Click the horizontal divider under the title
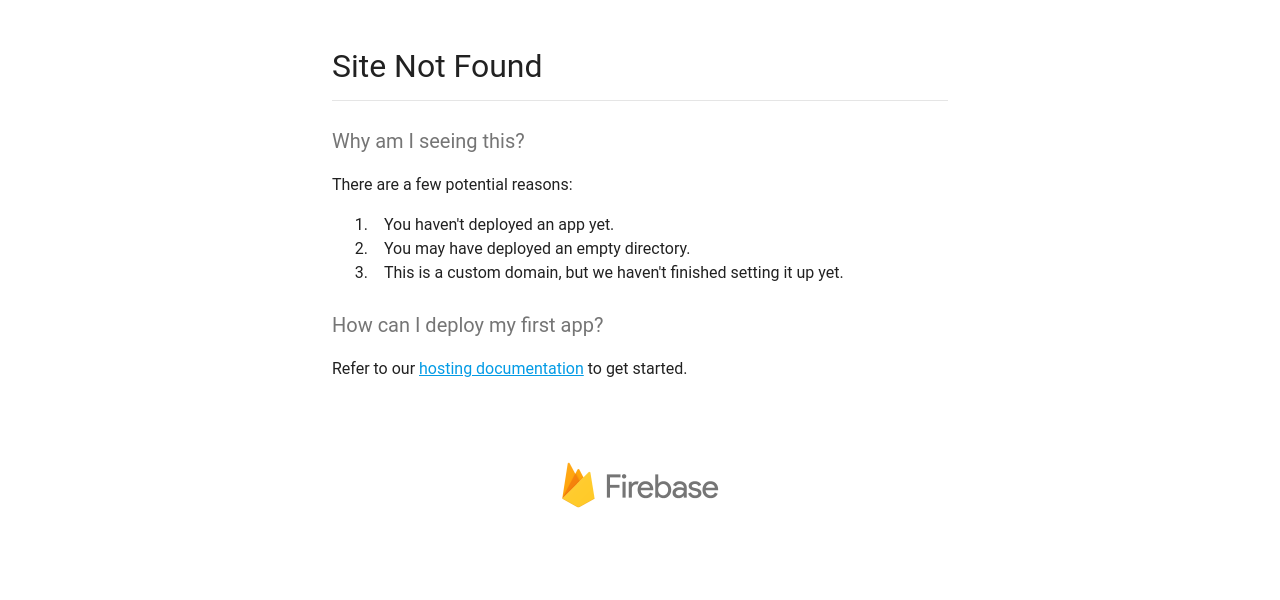The height and width of the screenshot is (600, 1280). click(640, 101)
